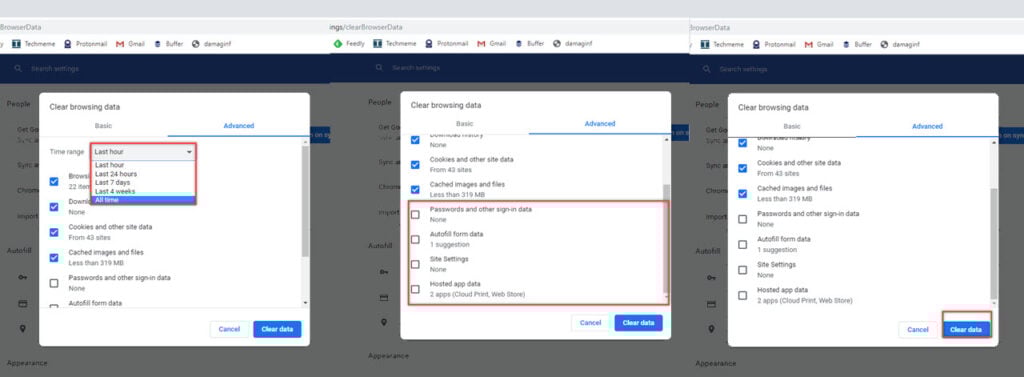Open Gmail bookmark in the left screenshot

pos(131,44)
